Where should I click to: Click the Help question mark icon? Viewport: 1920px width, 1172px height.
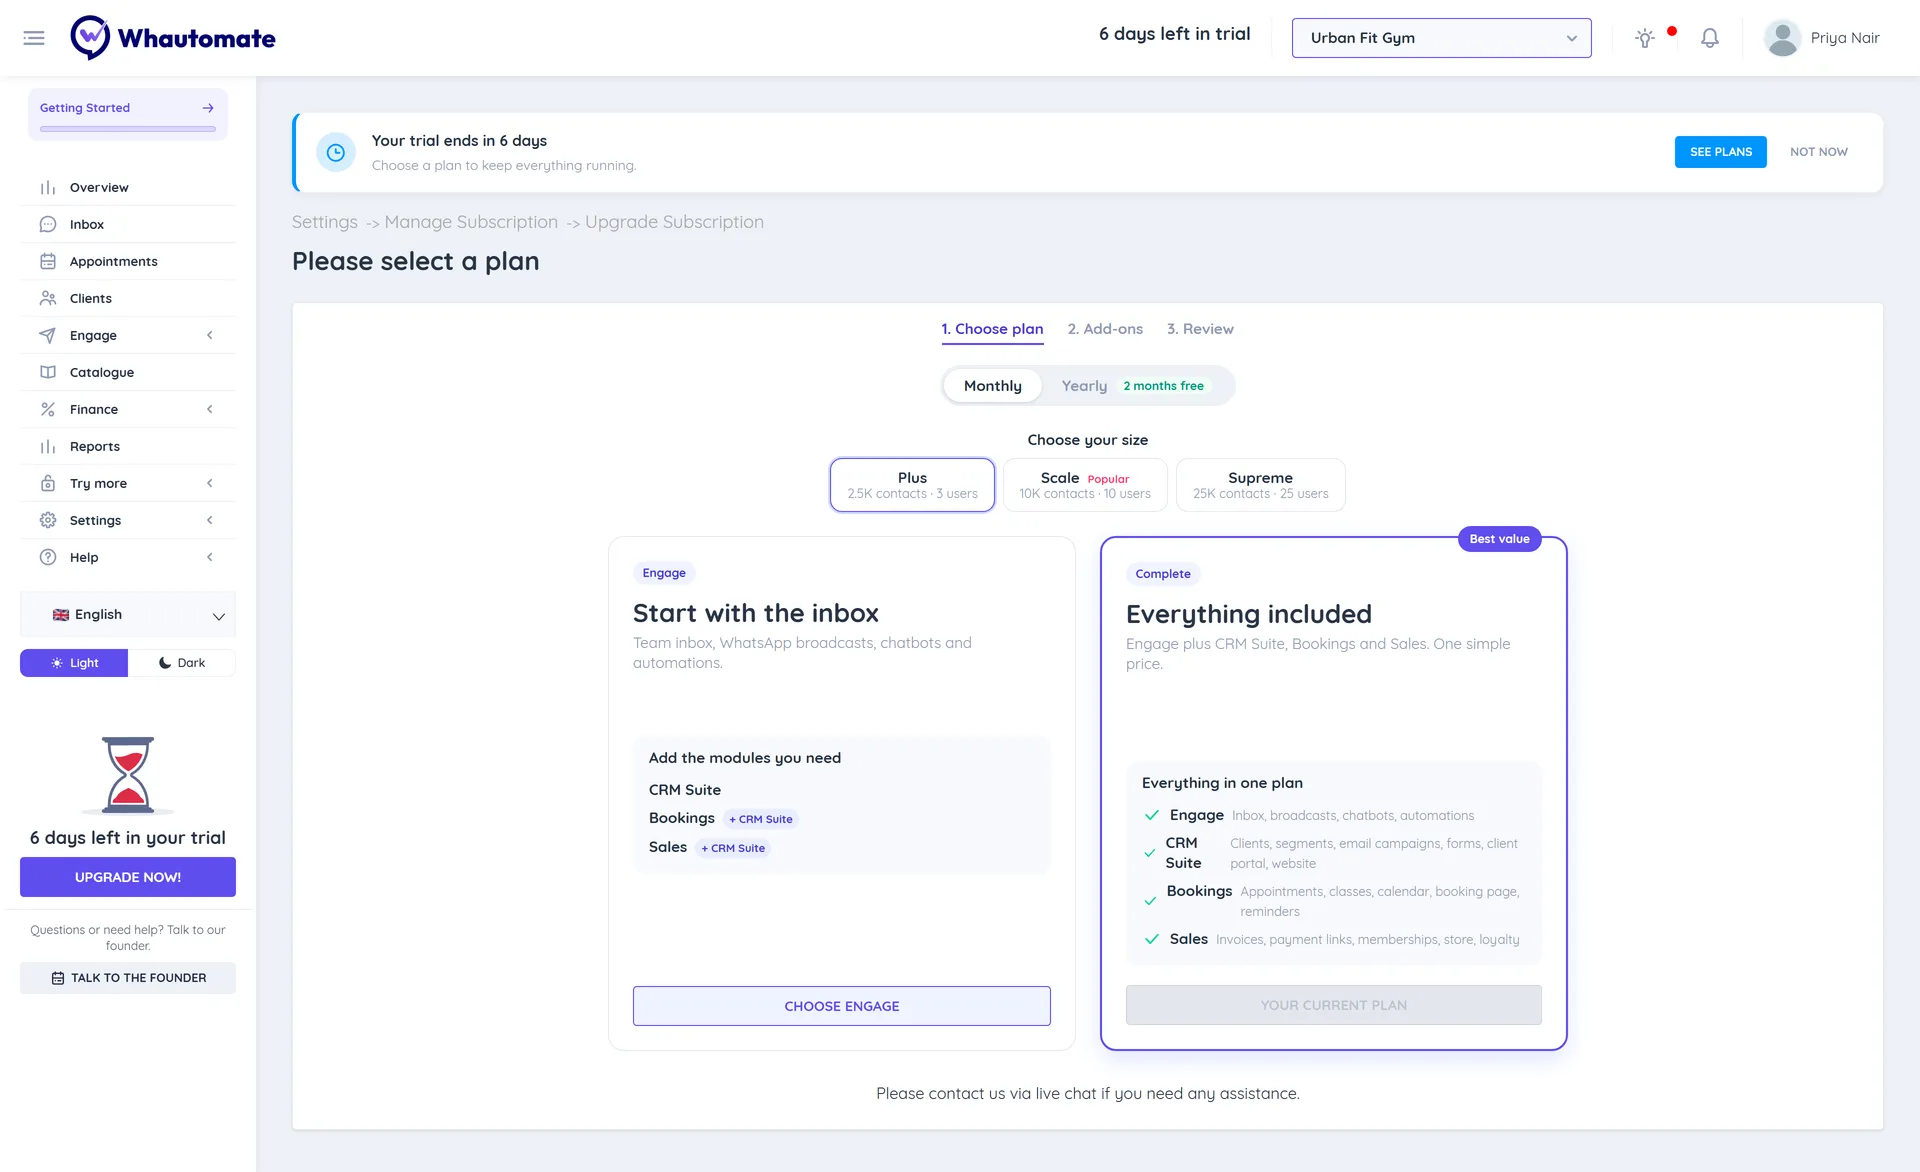pyautogui.click(x=48, y=558)
